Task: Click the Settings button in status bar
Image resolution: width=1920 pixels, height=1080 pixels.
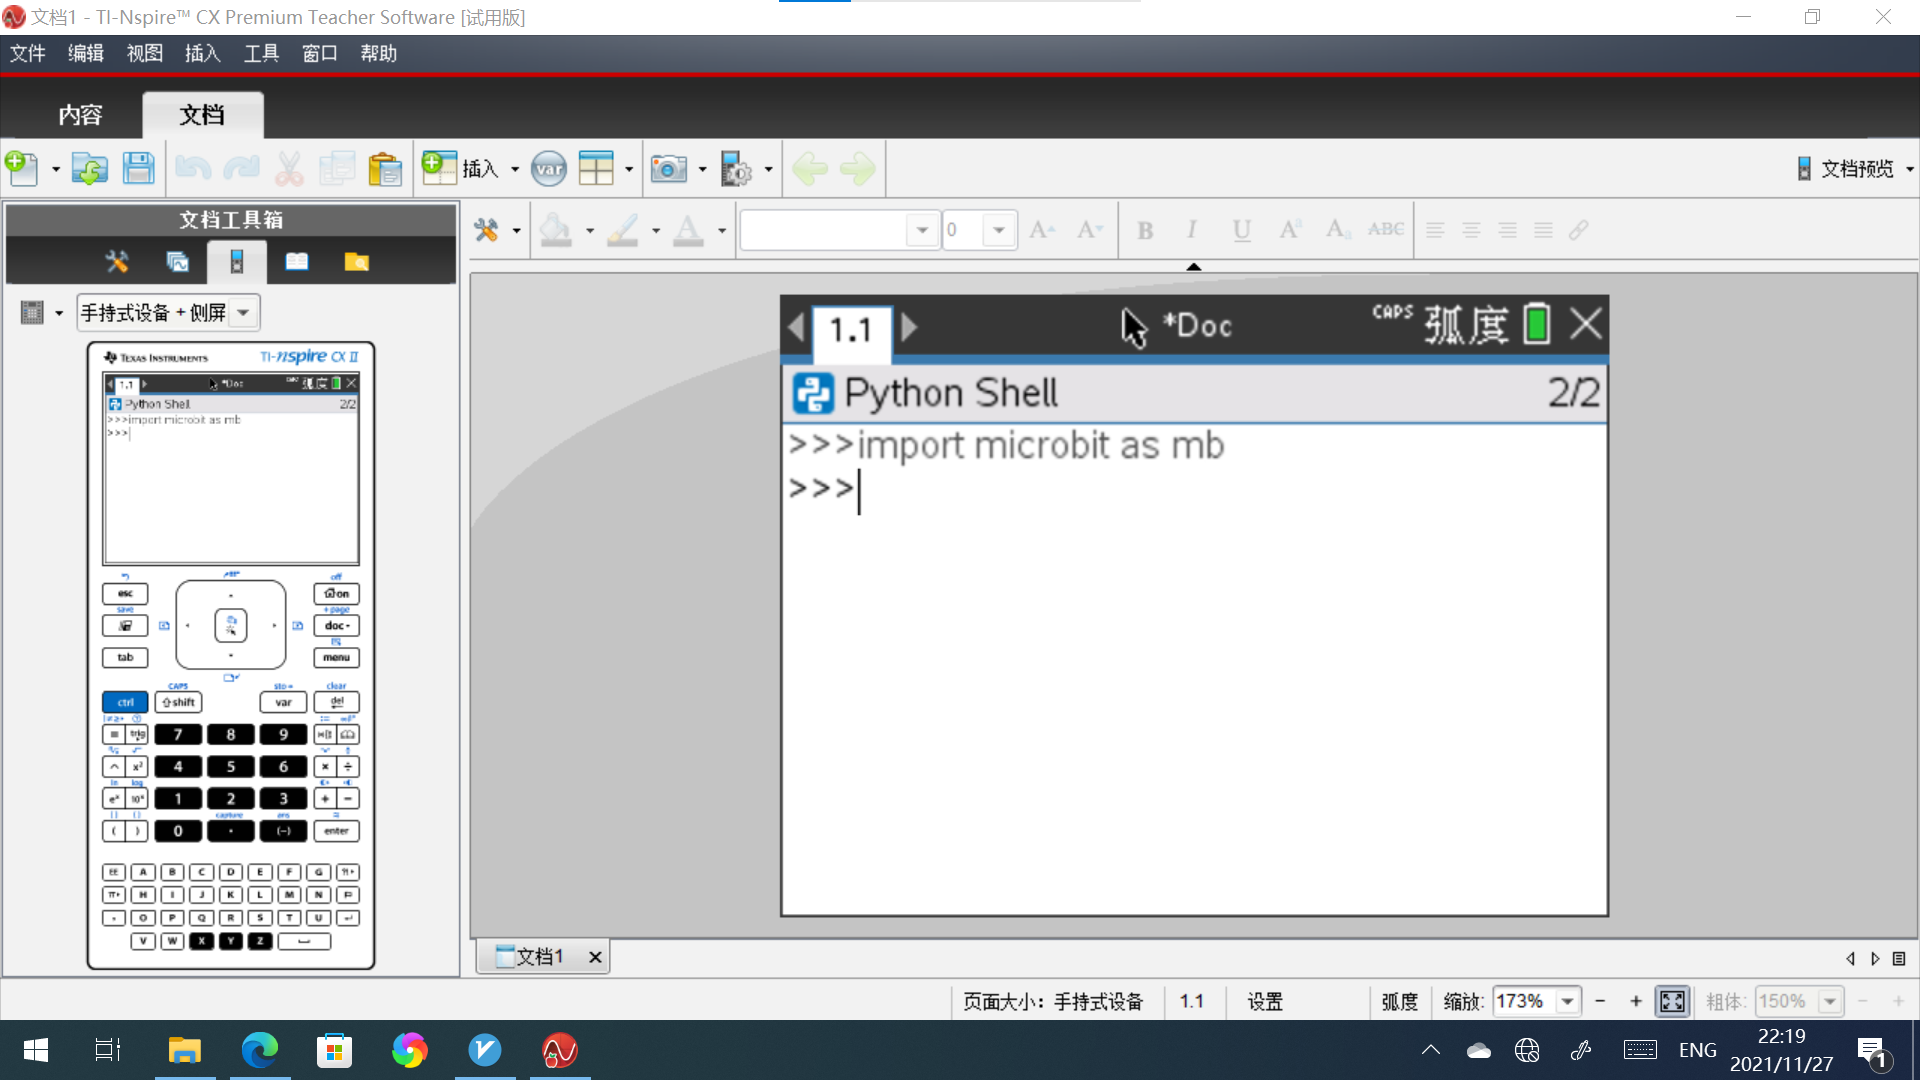Action: (1265, 1001)
